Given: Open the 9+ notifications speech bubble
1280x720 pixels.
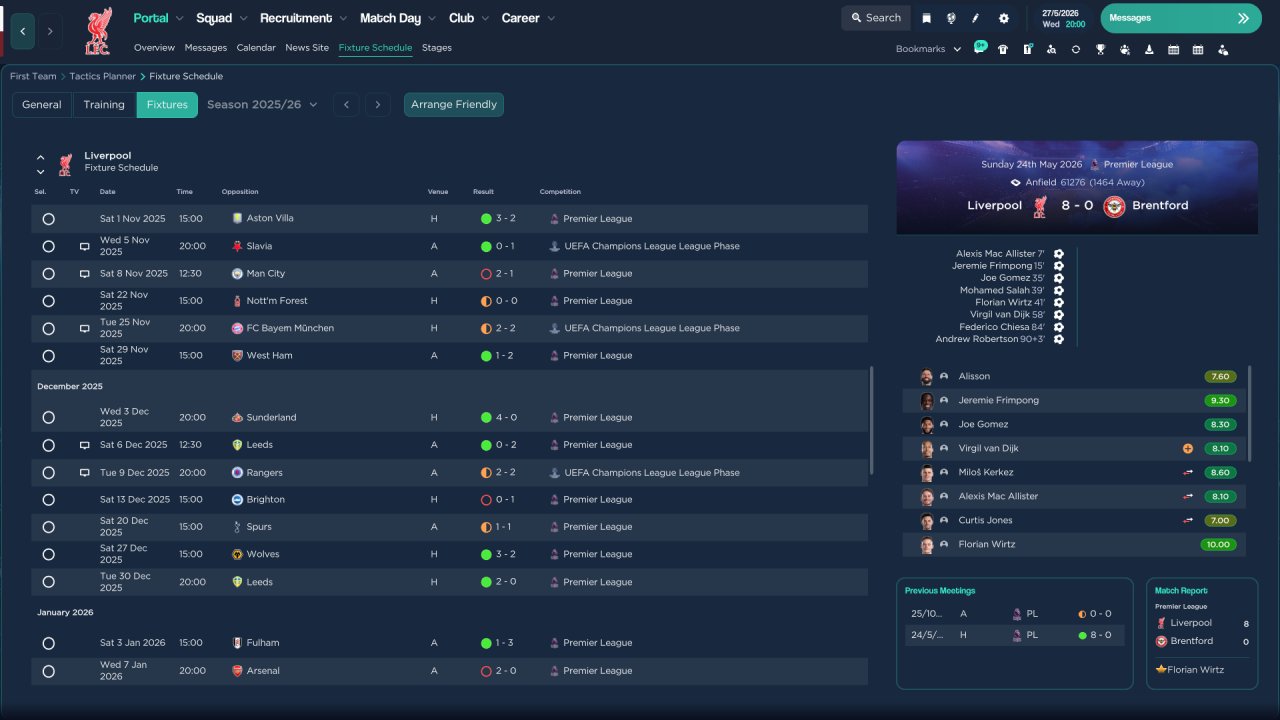Looking at the screenshot, I should [980, 48].
